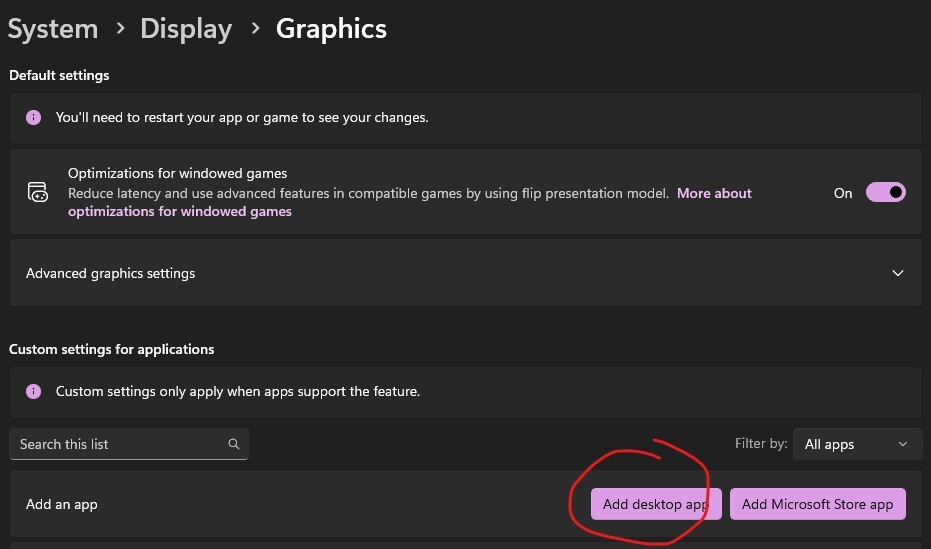Click the Graphics page title
The image size is (931, 549).
tap(331, 29)
